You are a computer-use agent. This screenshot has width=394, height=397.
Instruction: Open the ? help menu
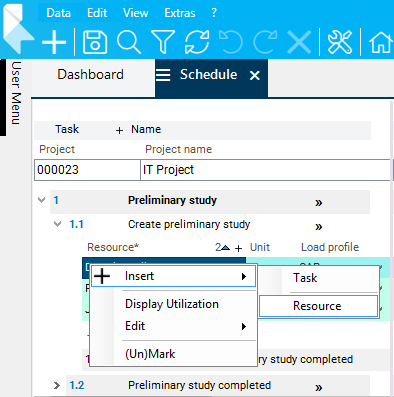pos(214,13)
